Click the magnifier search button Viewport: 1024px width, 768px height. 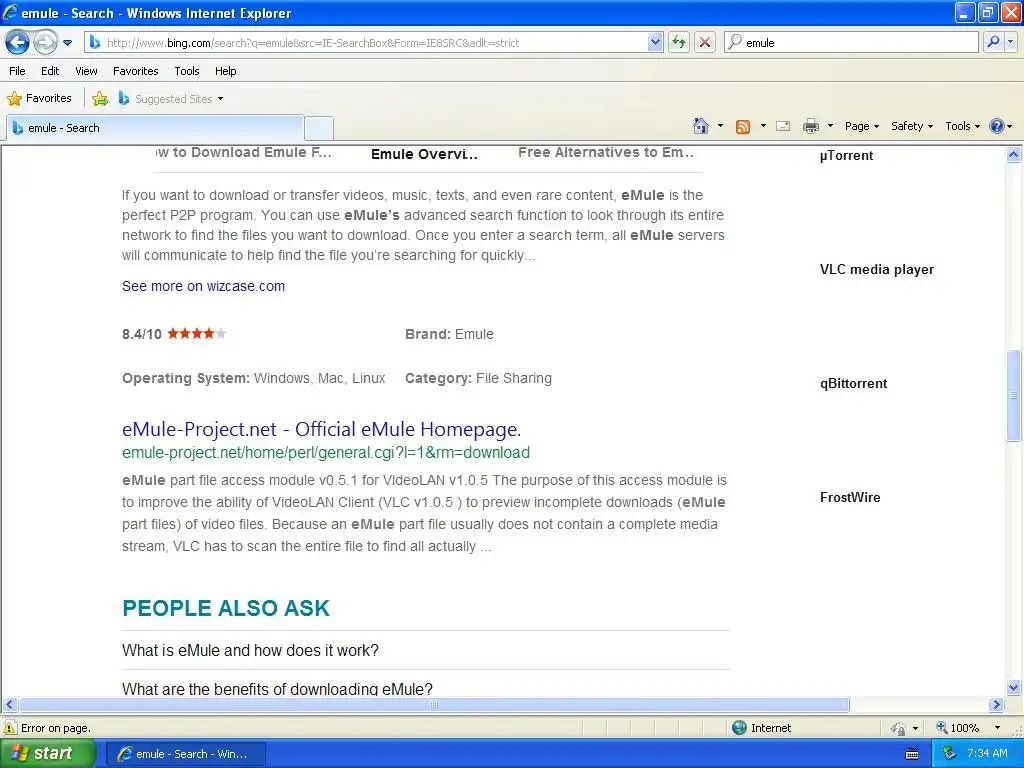click(x=993, y=42)
